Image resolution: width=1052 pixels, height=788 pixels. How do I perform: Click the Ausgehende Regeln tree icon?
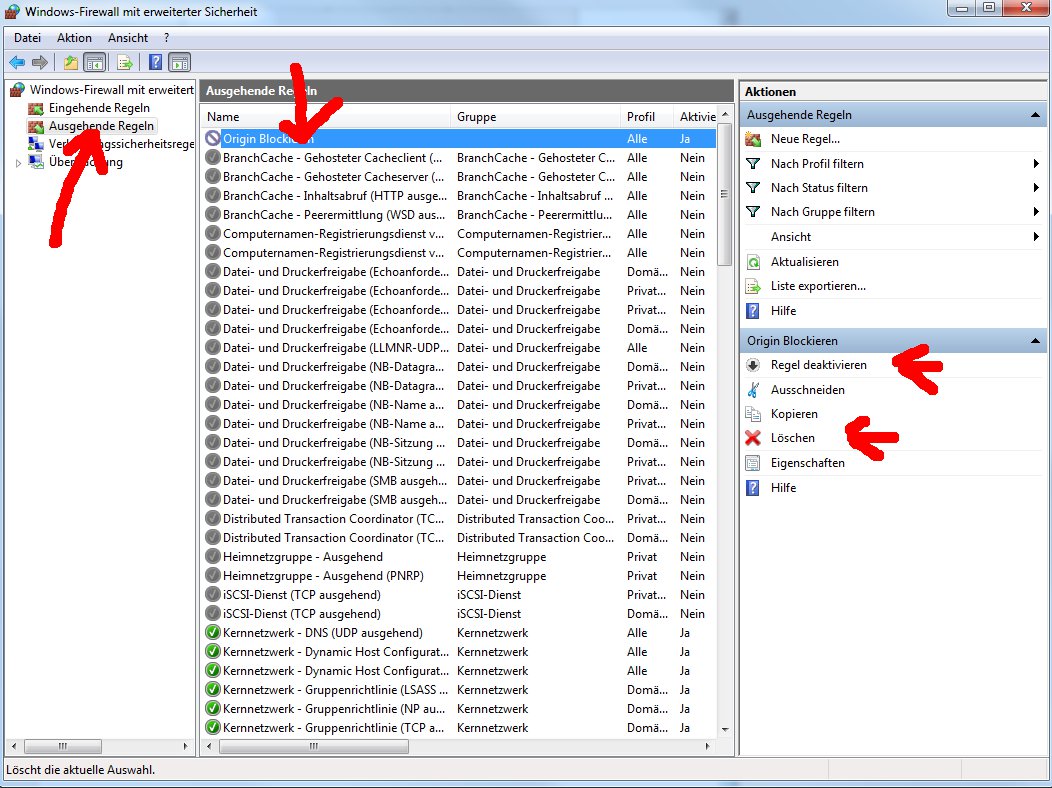(36, 126)
